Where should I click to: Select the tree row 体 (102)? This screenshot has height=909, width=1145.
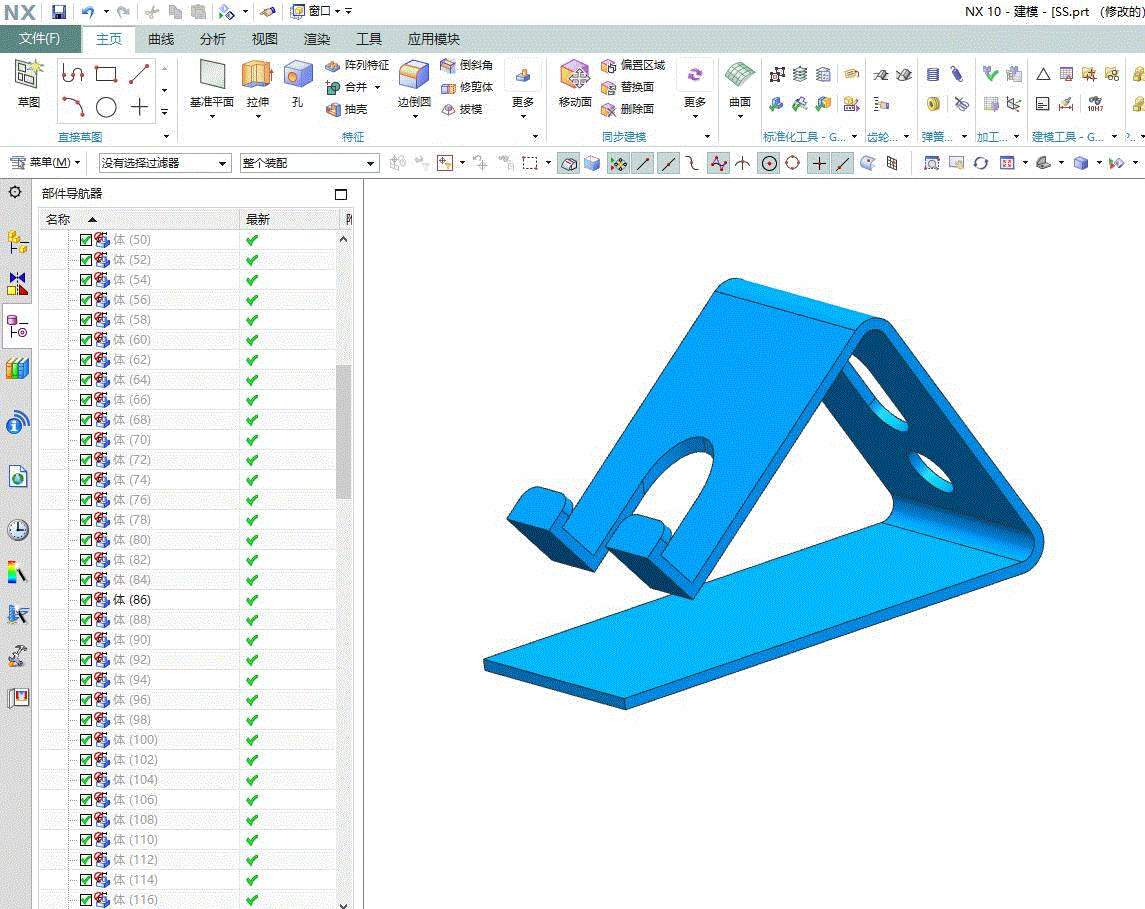pyautogui.click(x=188, y=759)
